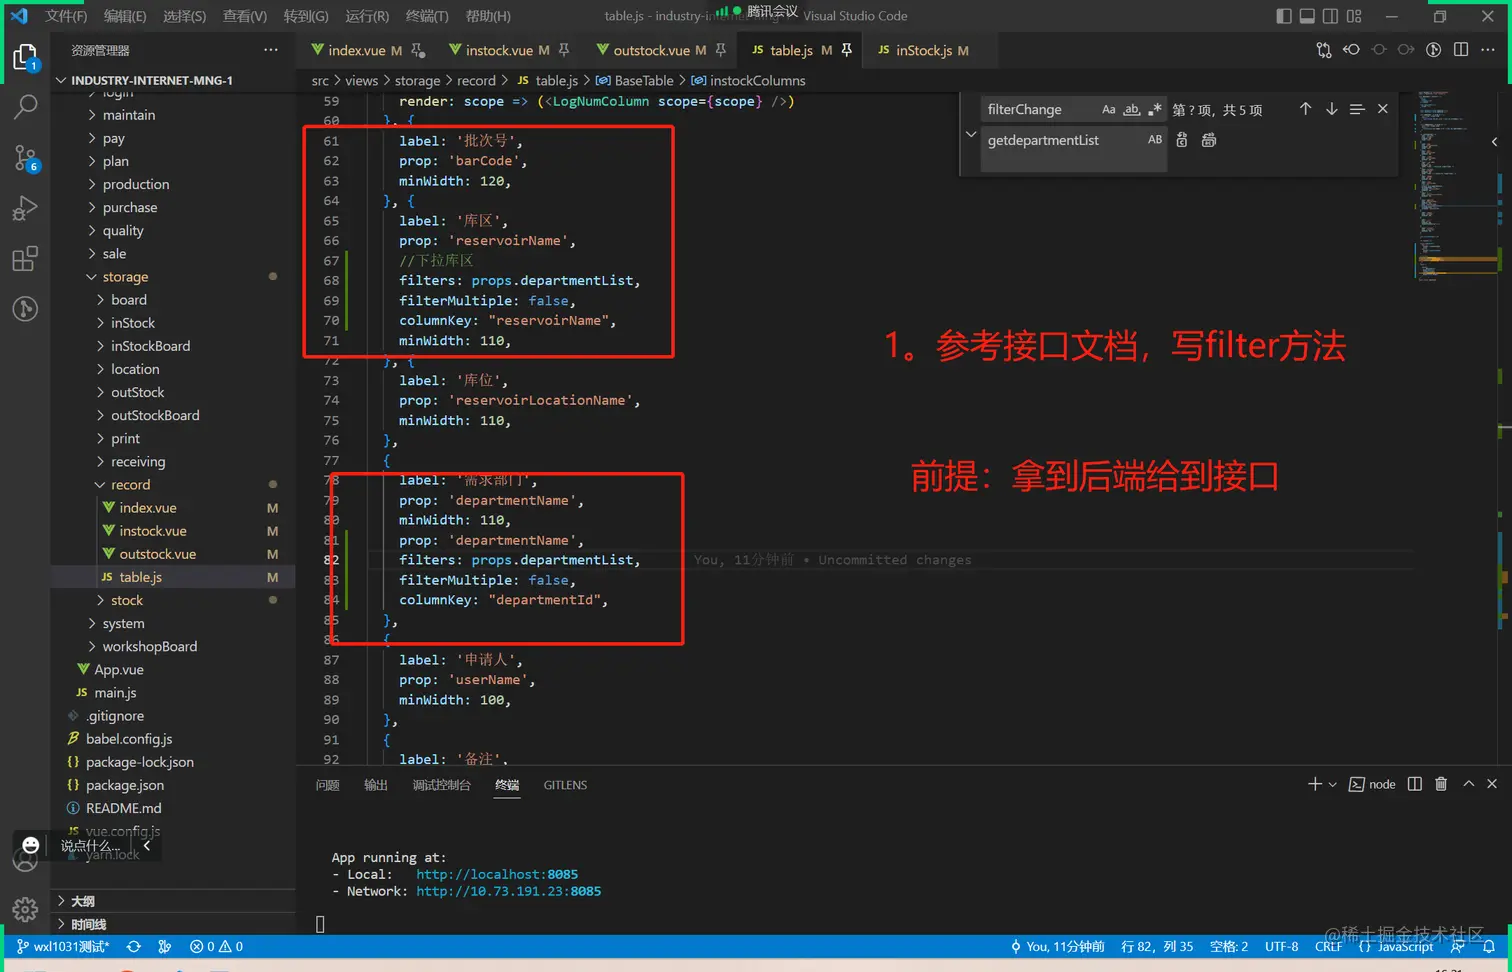Toggle Match Case in find widget
Screen dimensions: 1512x972
click(x=1108, y=109)
